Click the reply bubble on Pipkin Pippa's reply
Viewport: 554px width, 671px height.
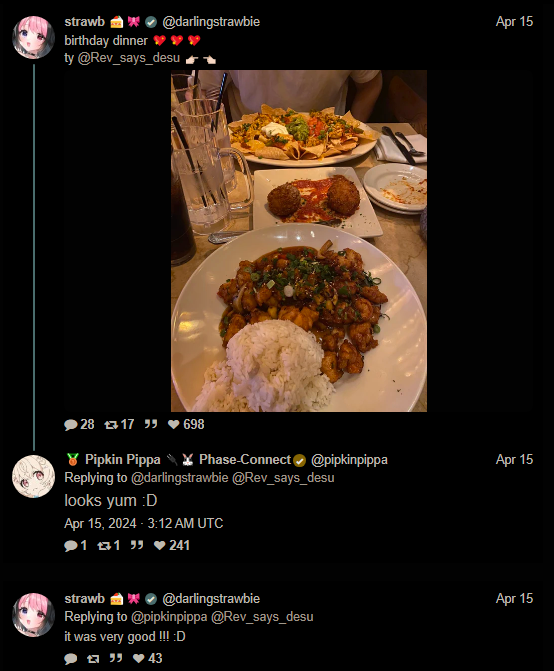[71, 546]
